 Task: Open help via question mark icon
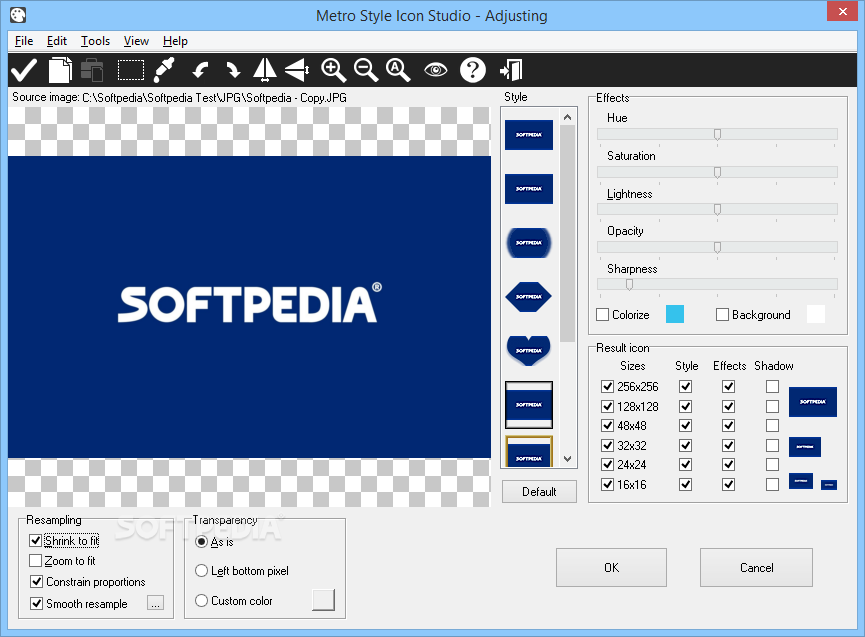473,70
